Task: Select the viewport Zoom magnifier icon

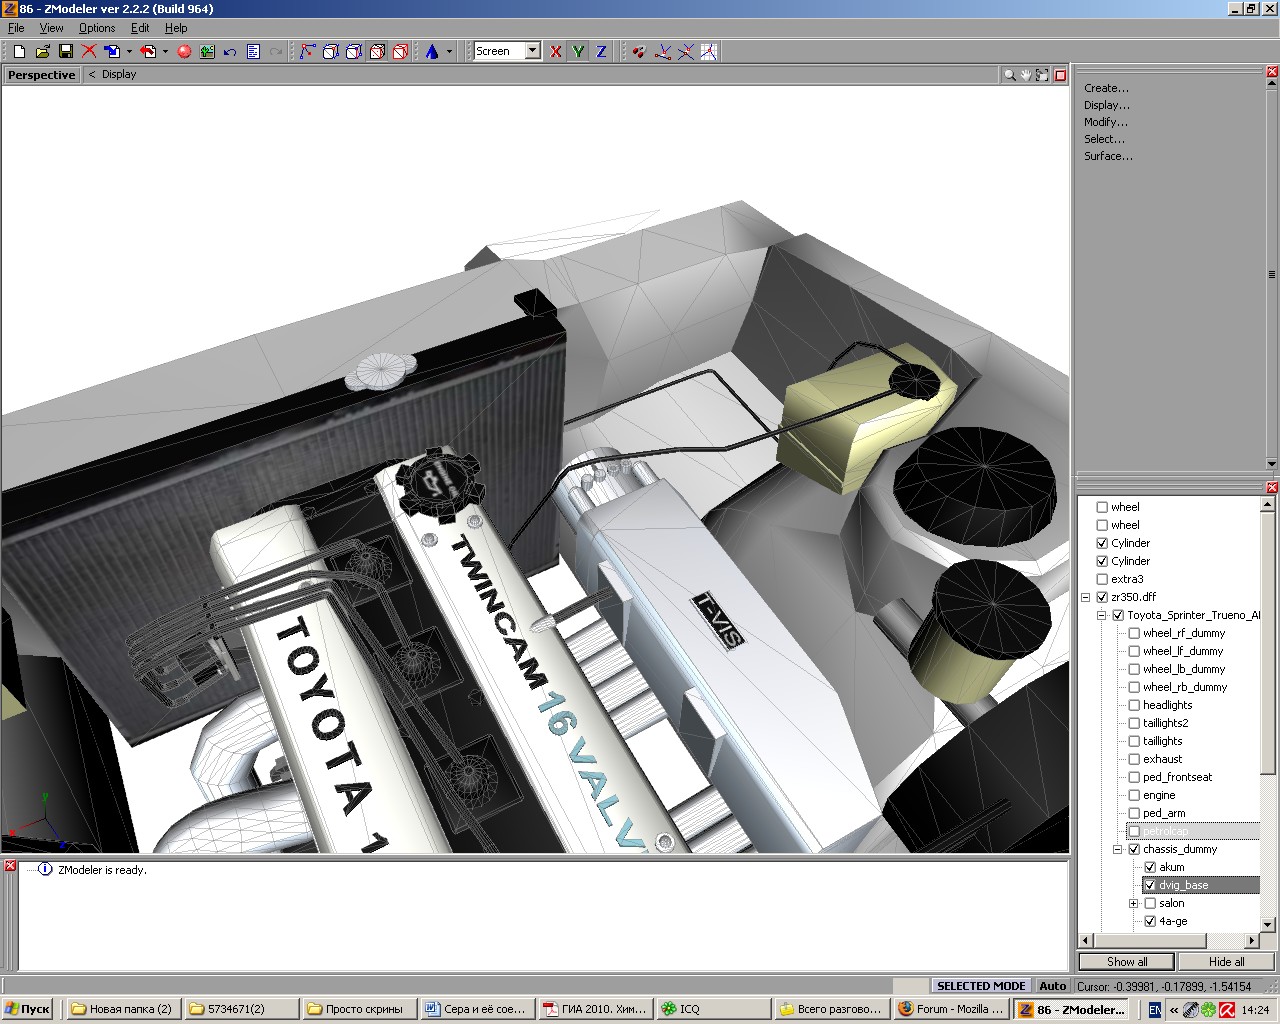Action: [1010, 75]
